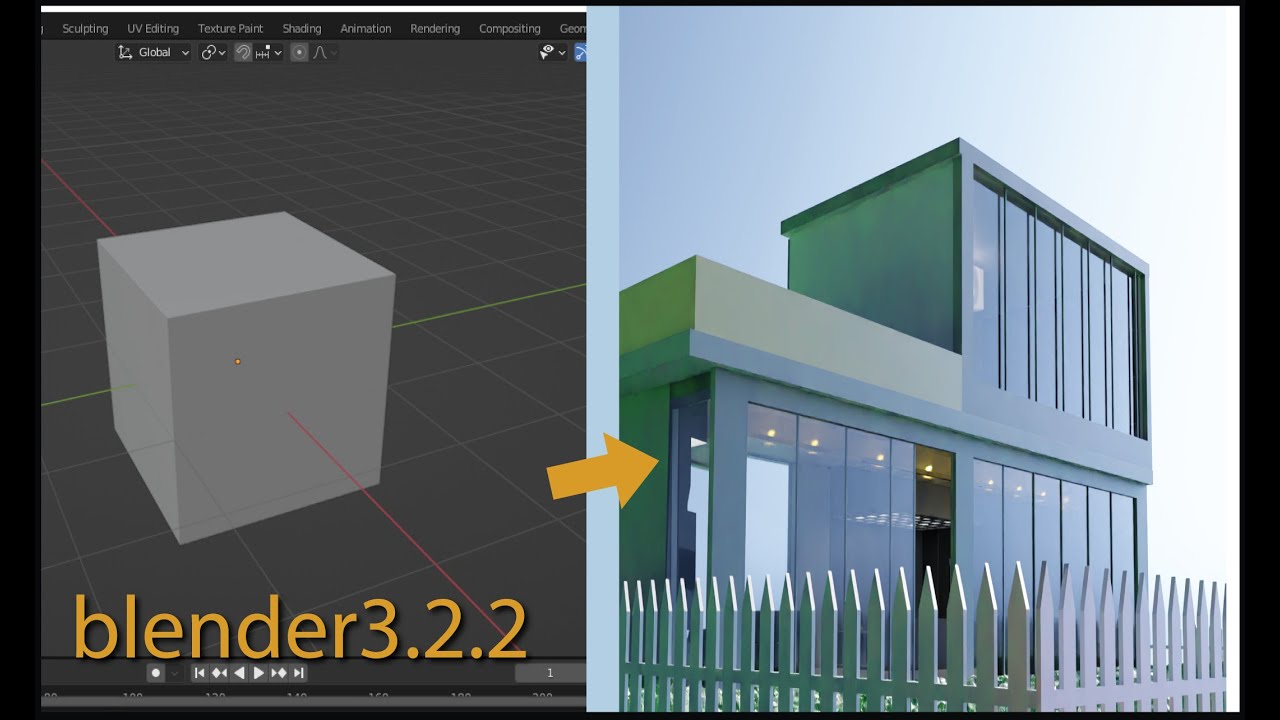
Task: Jump to the next keyframe
Action: pyautogui.click(x=279, y=673)
